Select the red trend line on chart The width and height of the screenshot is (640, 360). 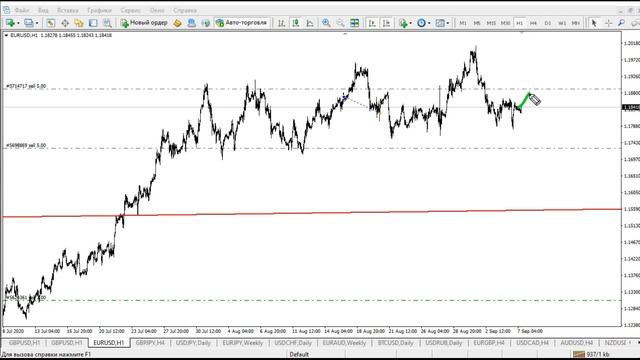point(312,213)
